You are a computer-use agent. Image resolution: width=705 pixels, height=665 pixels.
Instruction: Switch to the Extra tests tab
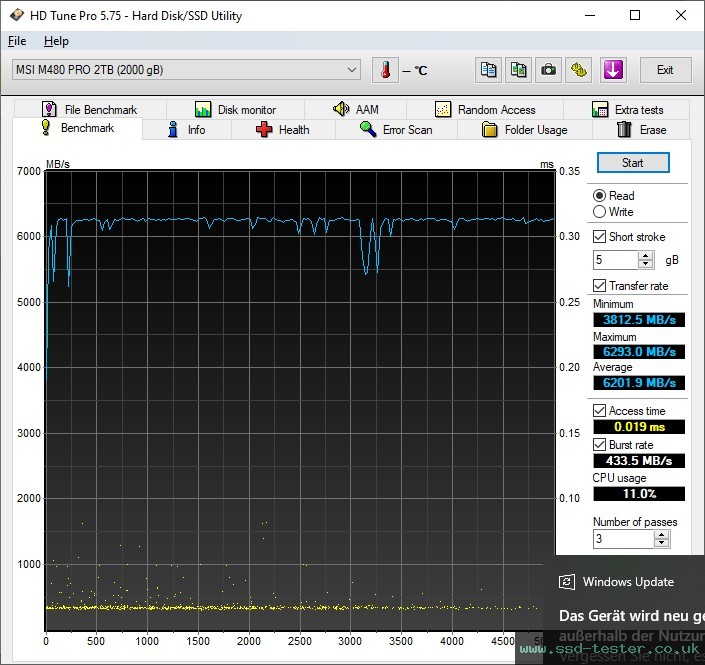[x=627, y=109]
